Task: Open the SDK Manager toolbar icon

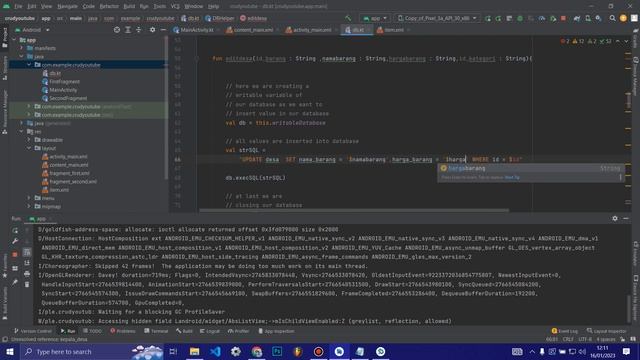Action: 598,18
